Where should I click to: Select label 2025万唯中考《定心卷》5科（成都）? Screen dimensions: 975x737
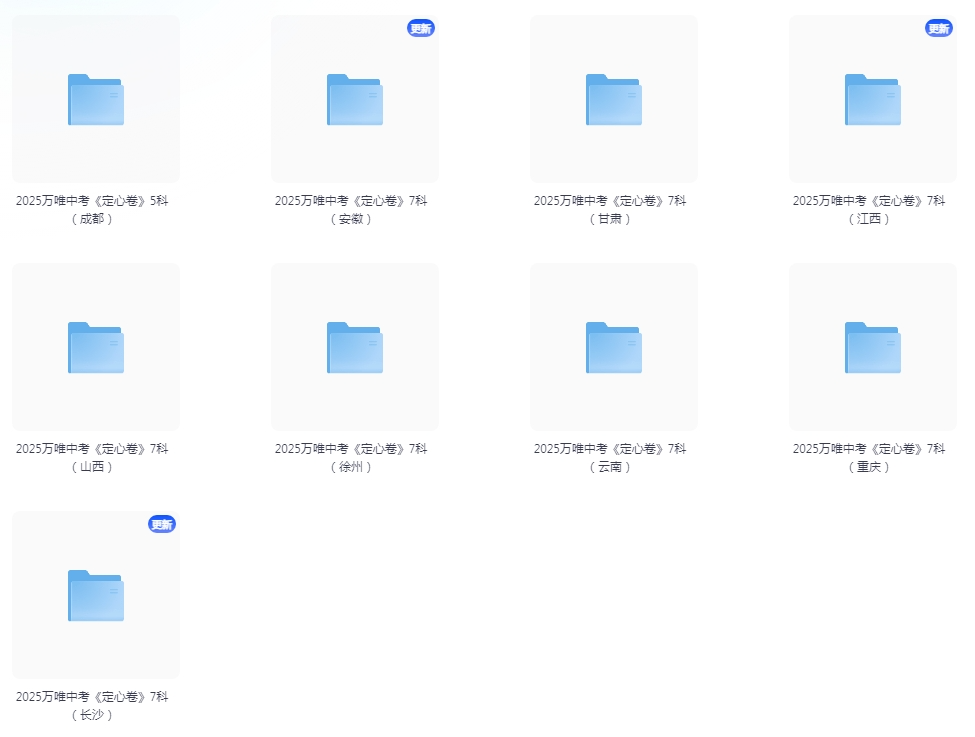click(92, 210)
